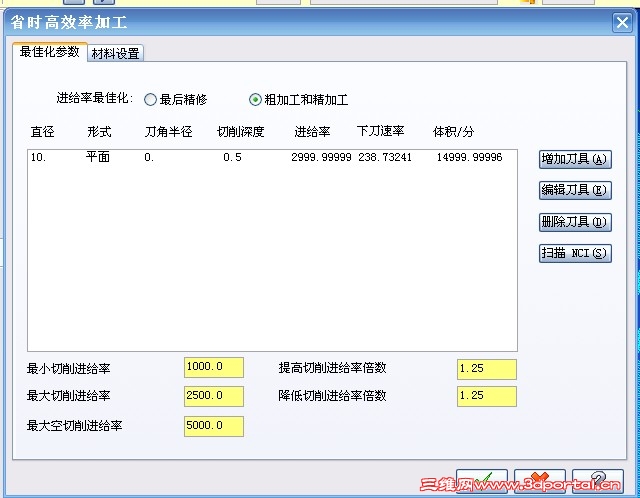This screenshot has height=498, width=640.
Task: Click volume value 14999.99996
Action: (x=469, y=158)
